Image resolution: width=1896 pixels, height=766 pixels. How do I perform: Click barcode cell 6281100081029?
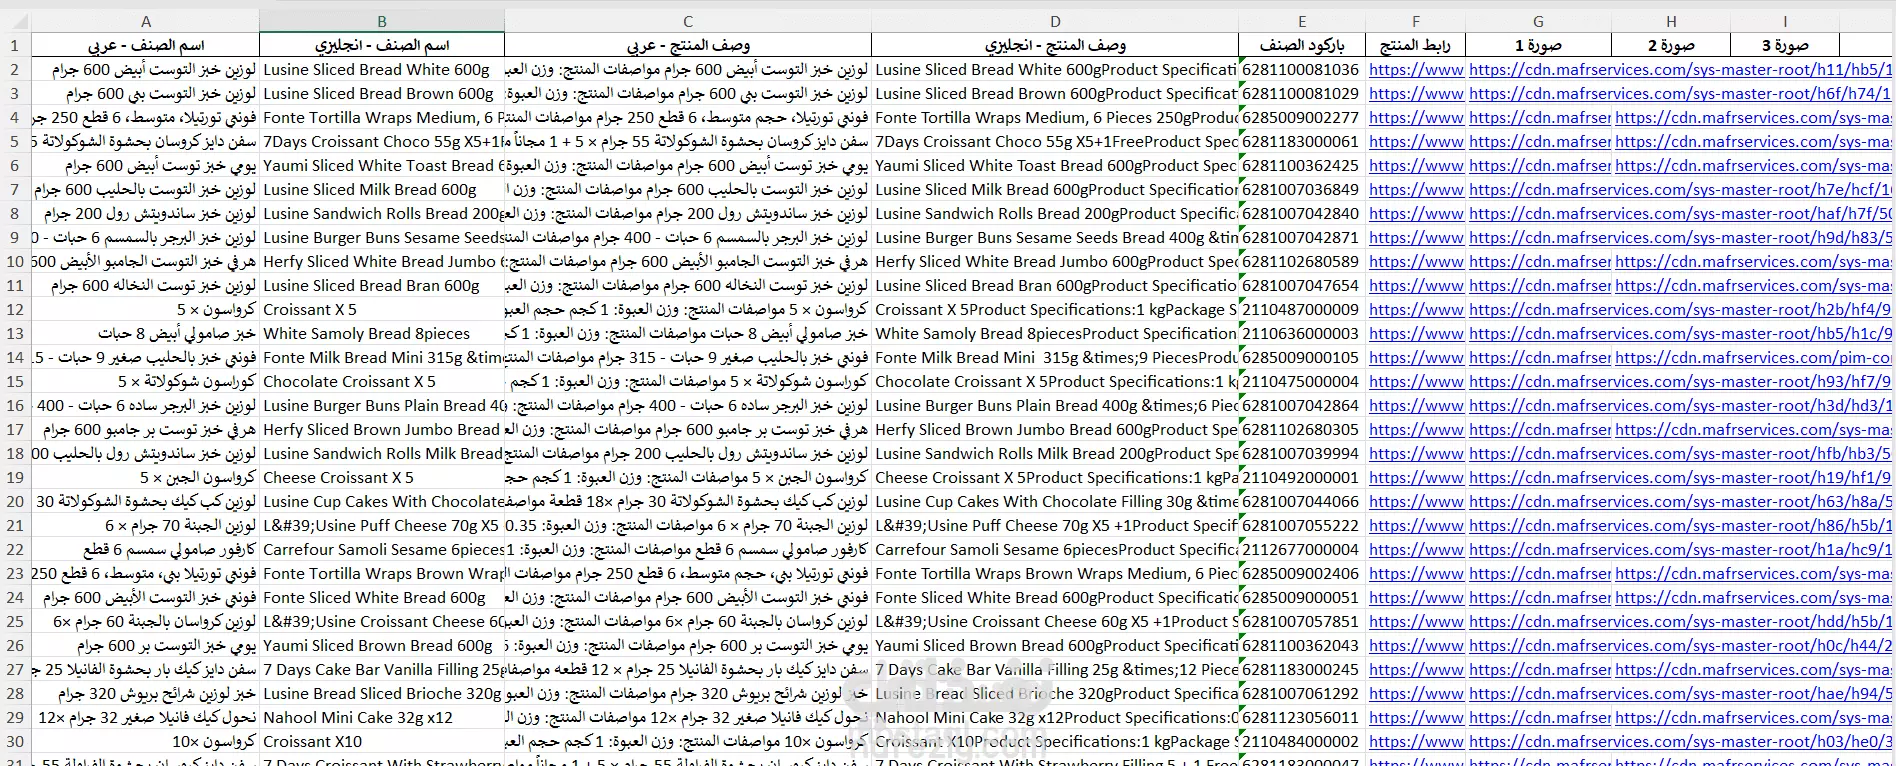pyautogui.click(x=1302, y=93)
